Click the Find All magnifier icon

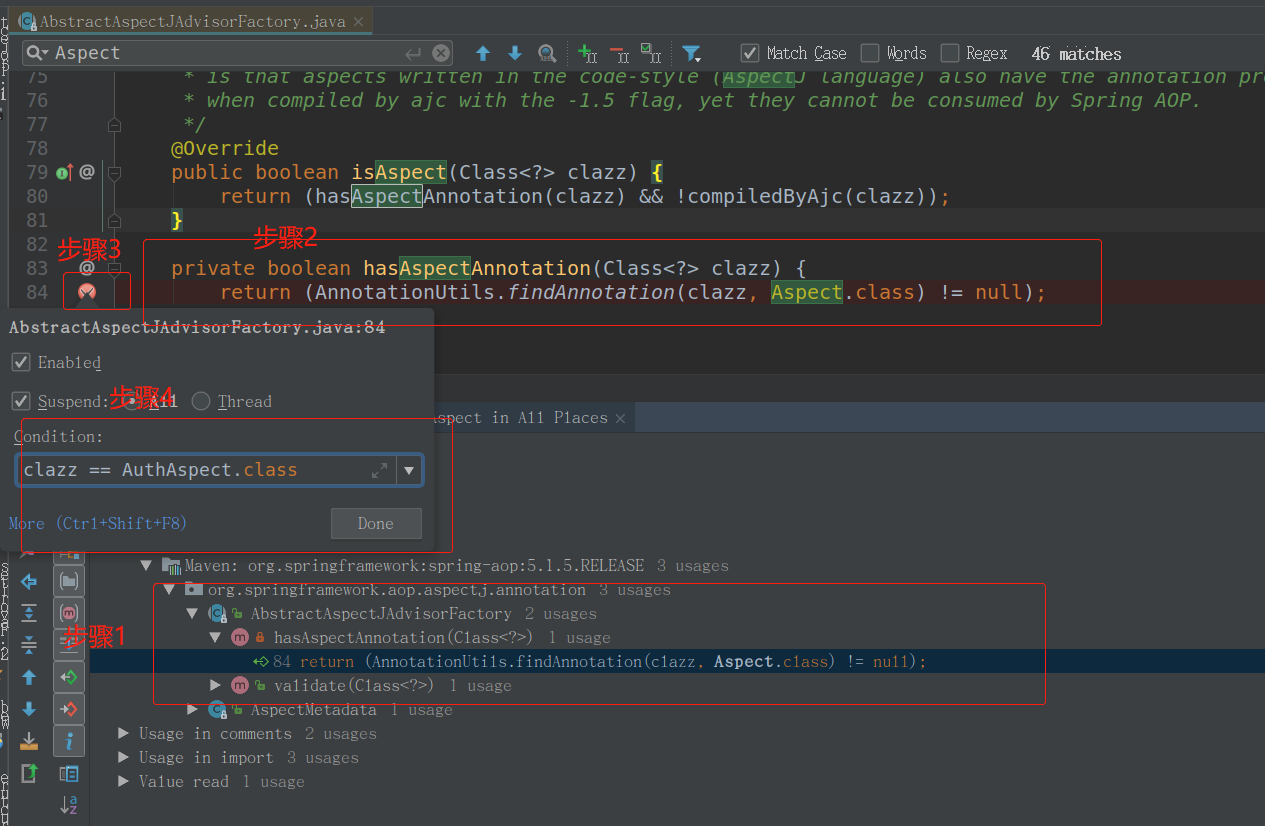[x=547, y=53]
